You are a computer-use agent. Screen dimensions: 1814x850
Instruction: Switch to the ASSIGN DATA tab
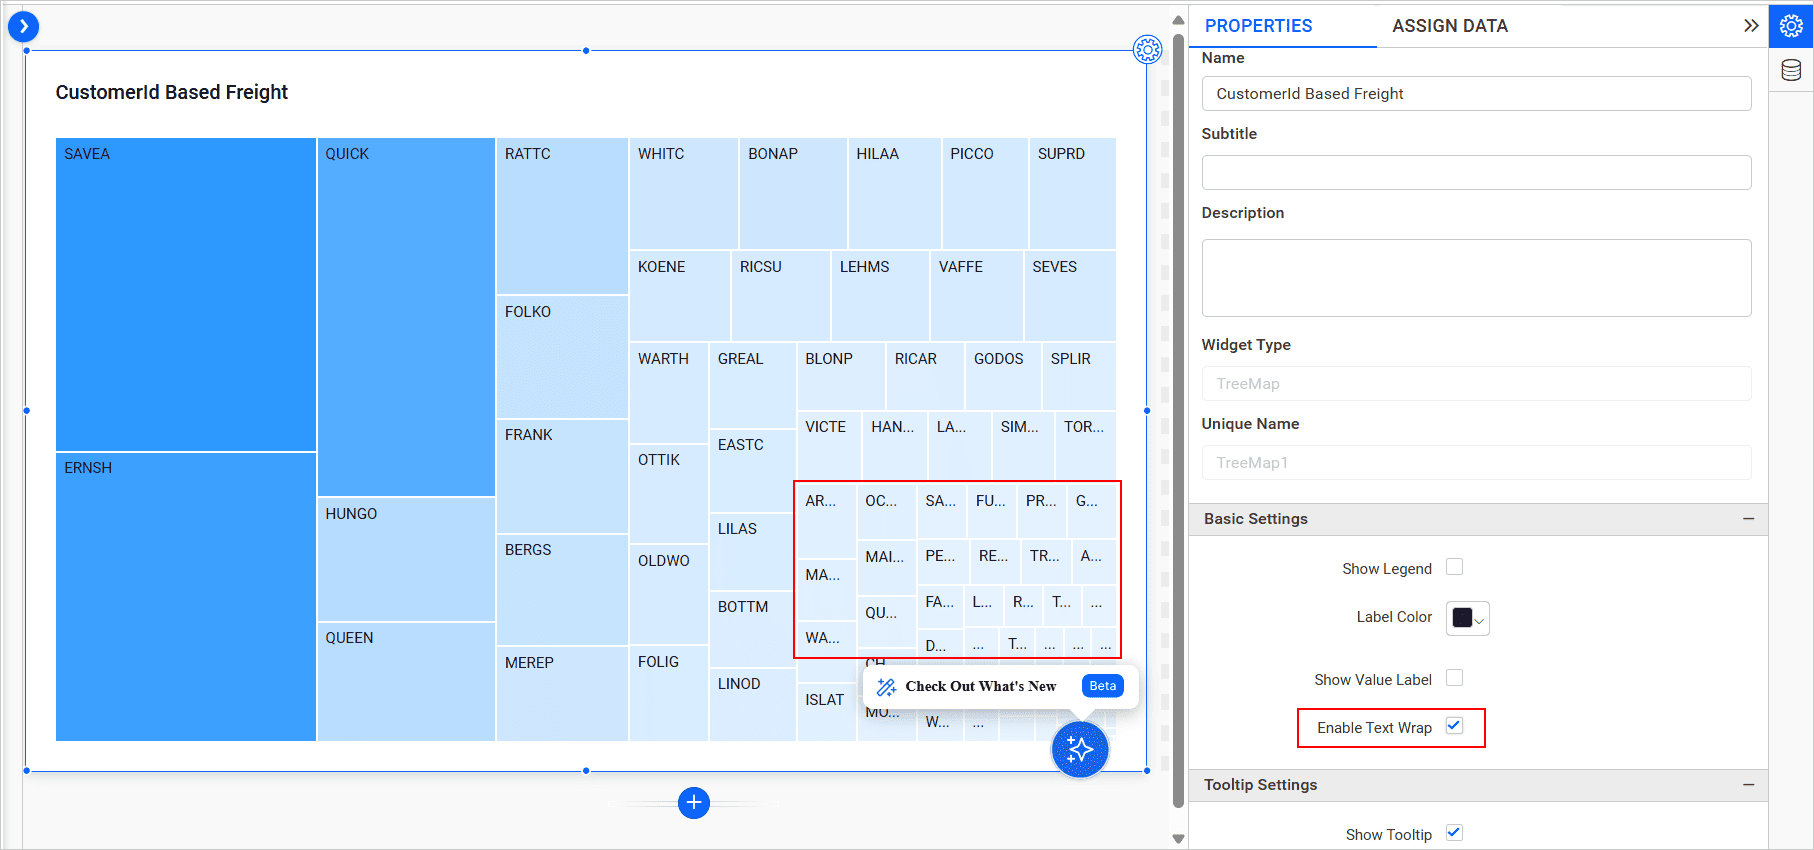point(1449,26)
